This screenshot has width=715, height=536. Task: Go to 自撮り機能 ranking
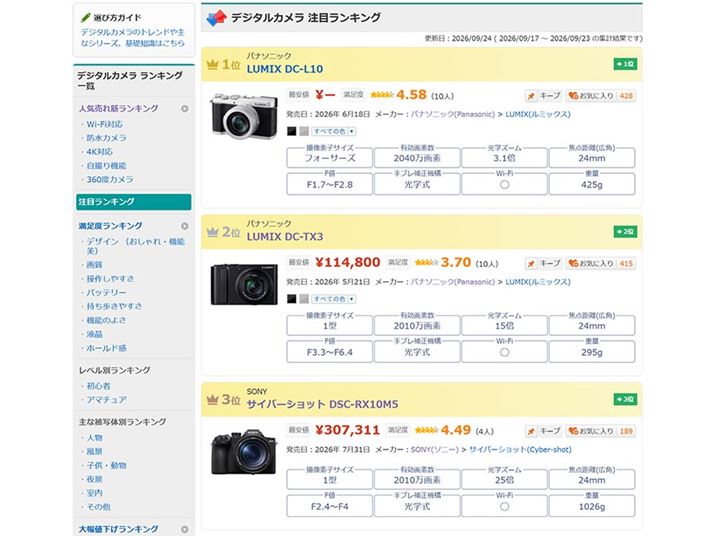point(106,166)
